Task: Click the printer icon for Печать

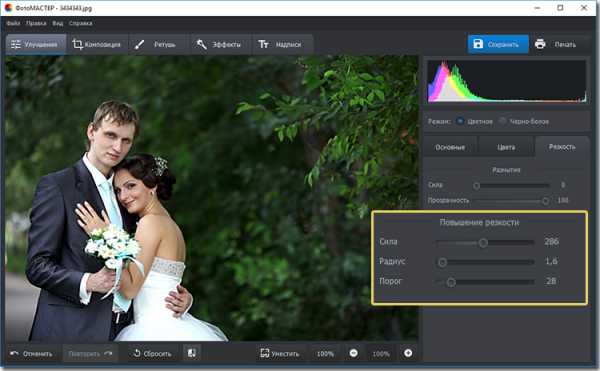Action: pyautogui.click(x=540, y=44)
